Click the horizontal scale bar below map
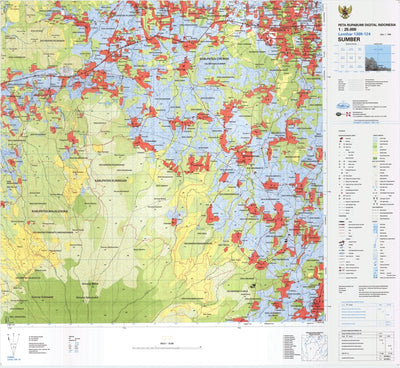400x368 pixels. point(167,347)
